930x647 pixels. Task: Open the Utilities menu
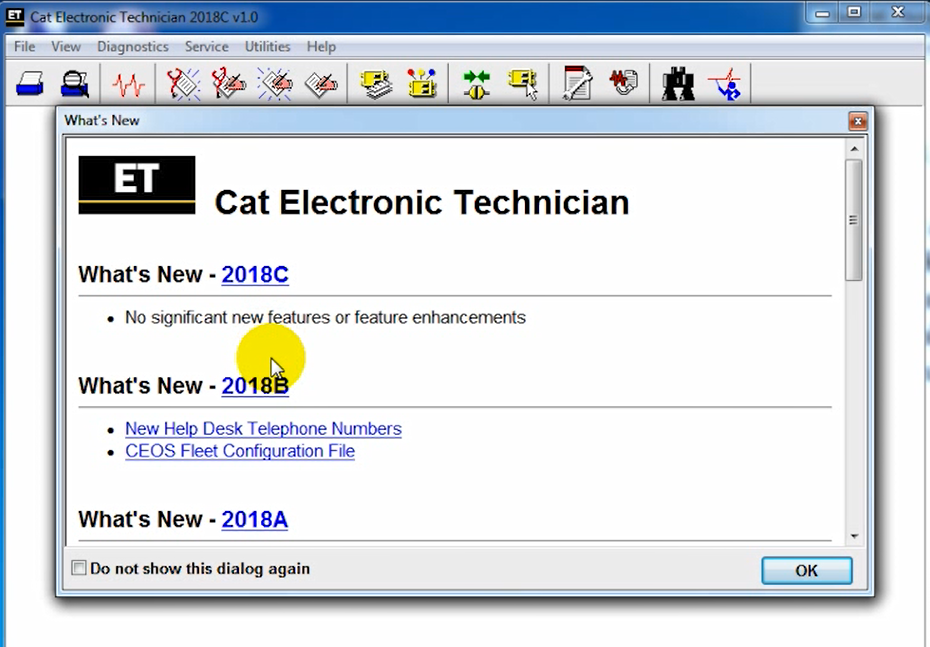click(267, 47)
